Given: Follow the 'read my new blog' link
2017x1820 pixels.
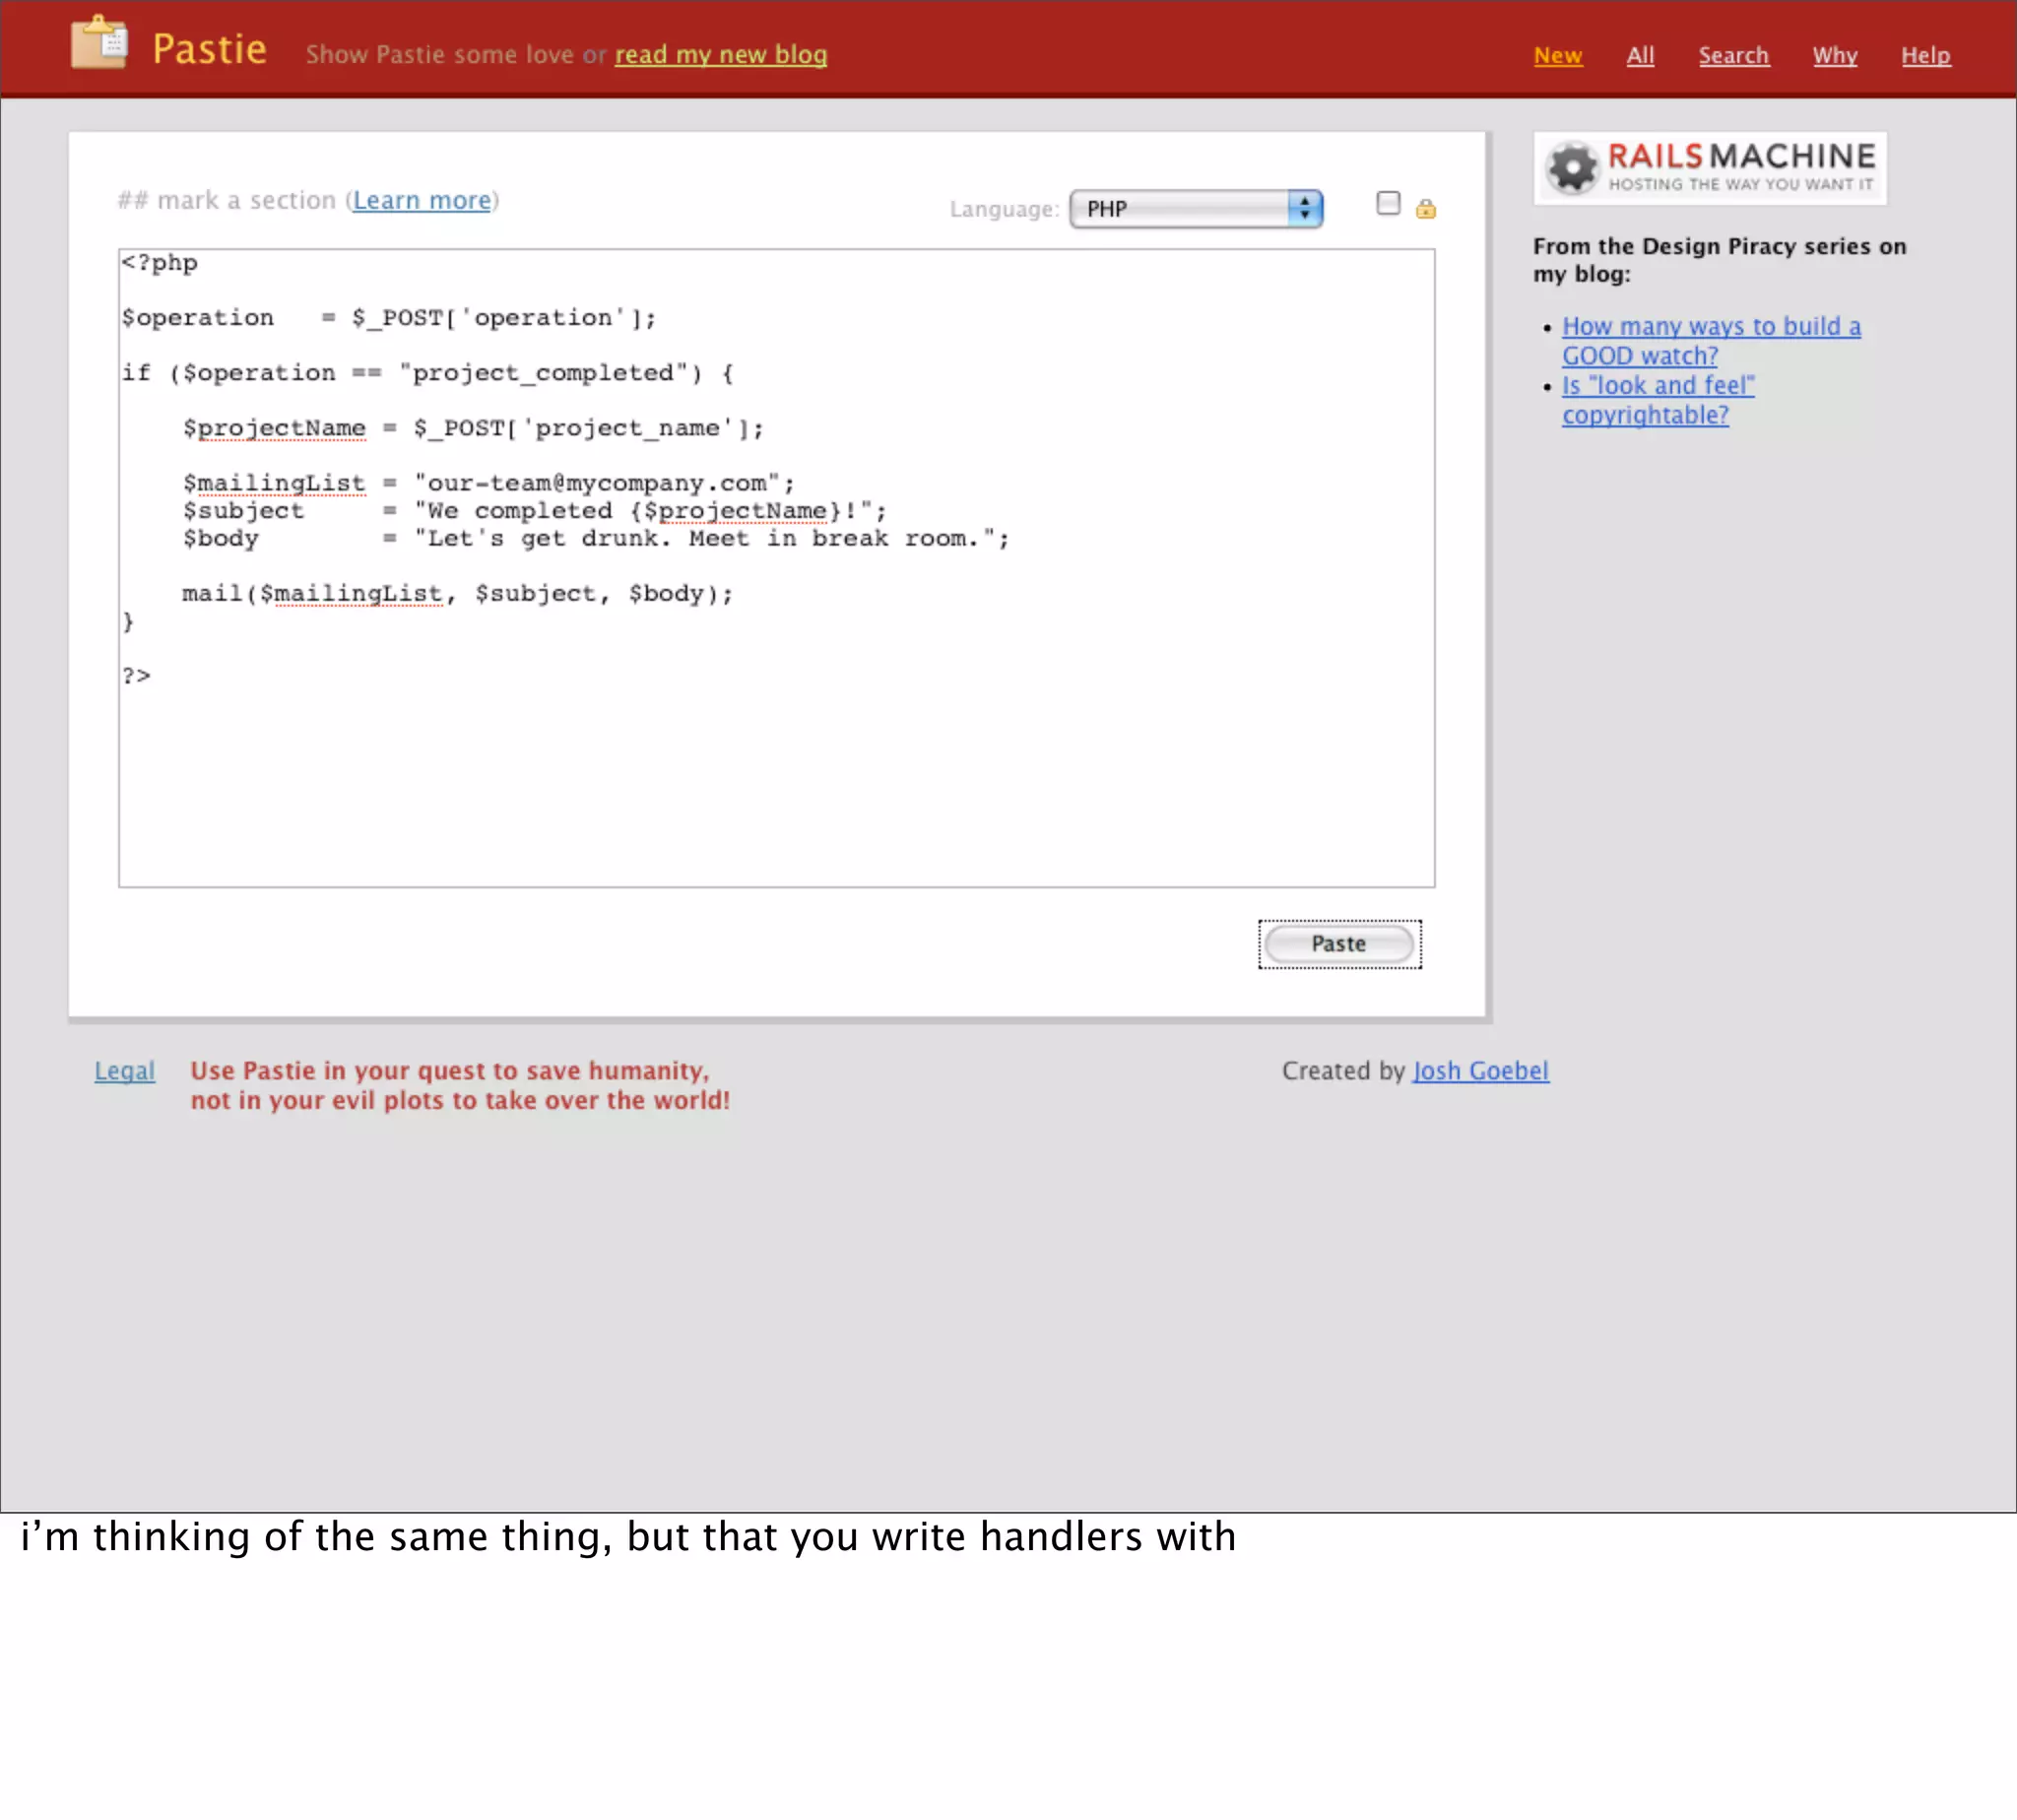Looking at the screenshot, I should click(x=720, y=55).
